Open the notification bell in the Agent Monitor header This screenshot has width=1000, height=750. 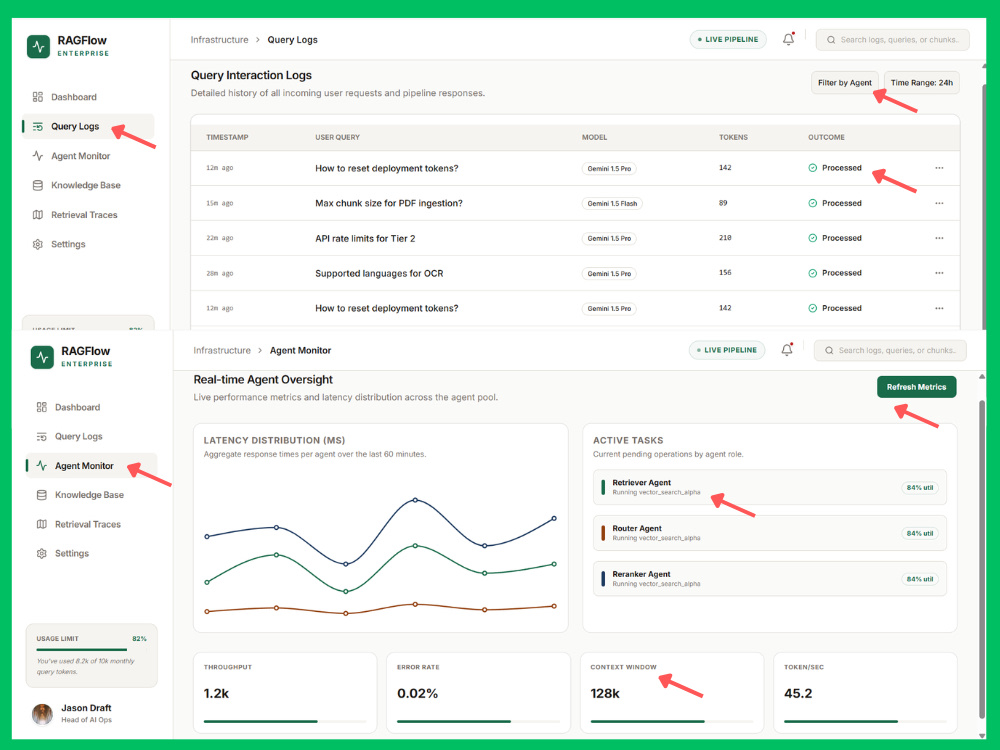[x=788, y=349]
